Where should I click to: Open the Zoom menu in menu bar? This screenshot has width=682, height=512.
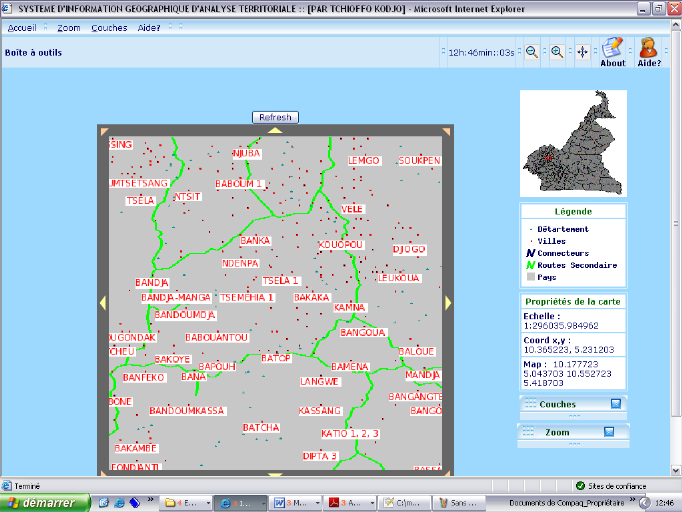coord(68,28)
